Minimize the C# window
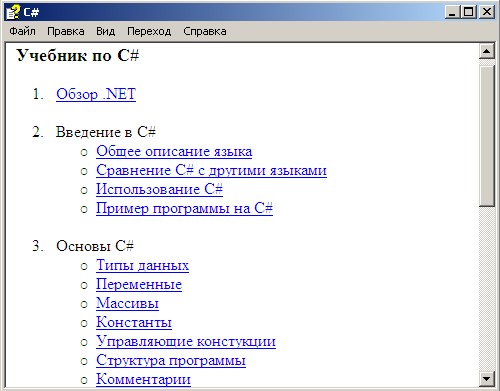Screen dimensions: 500x391 coord(452,12)
